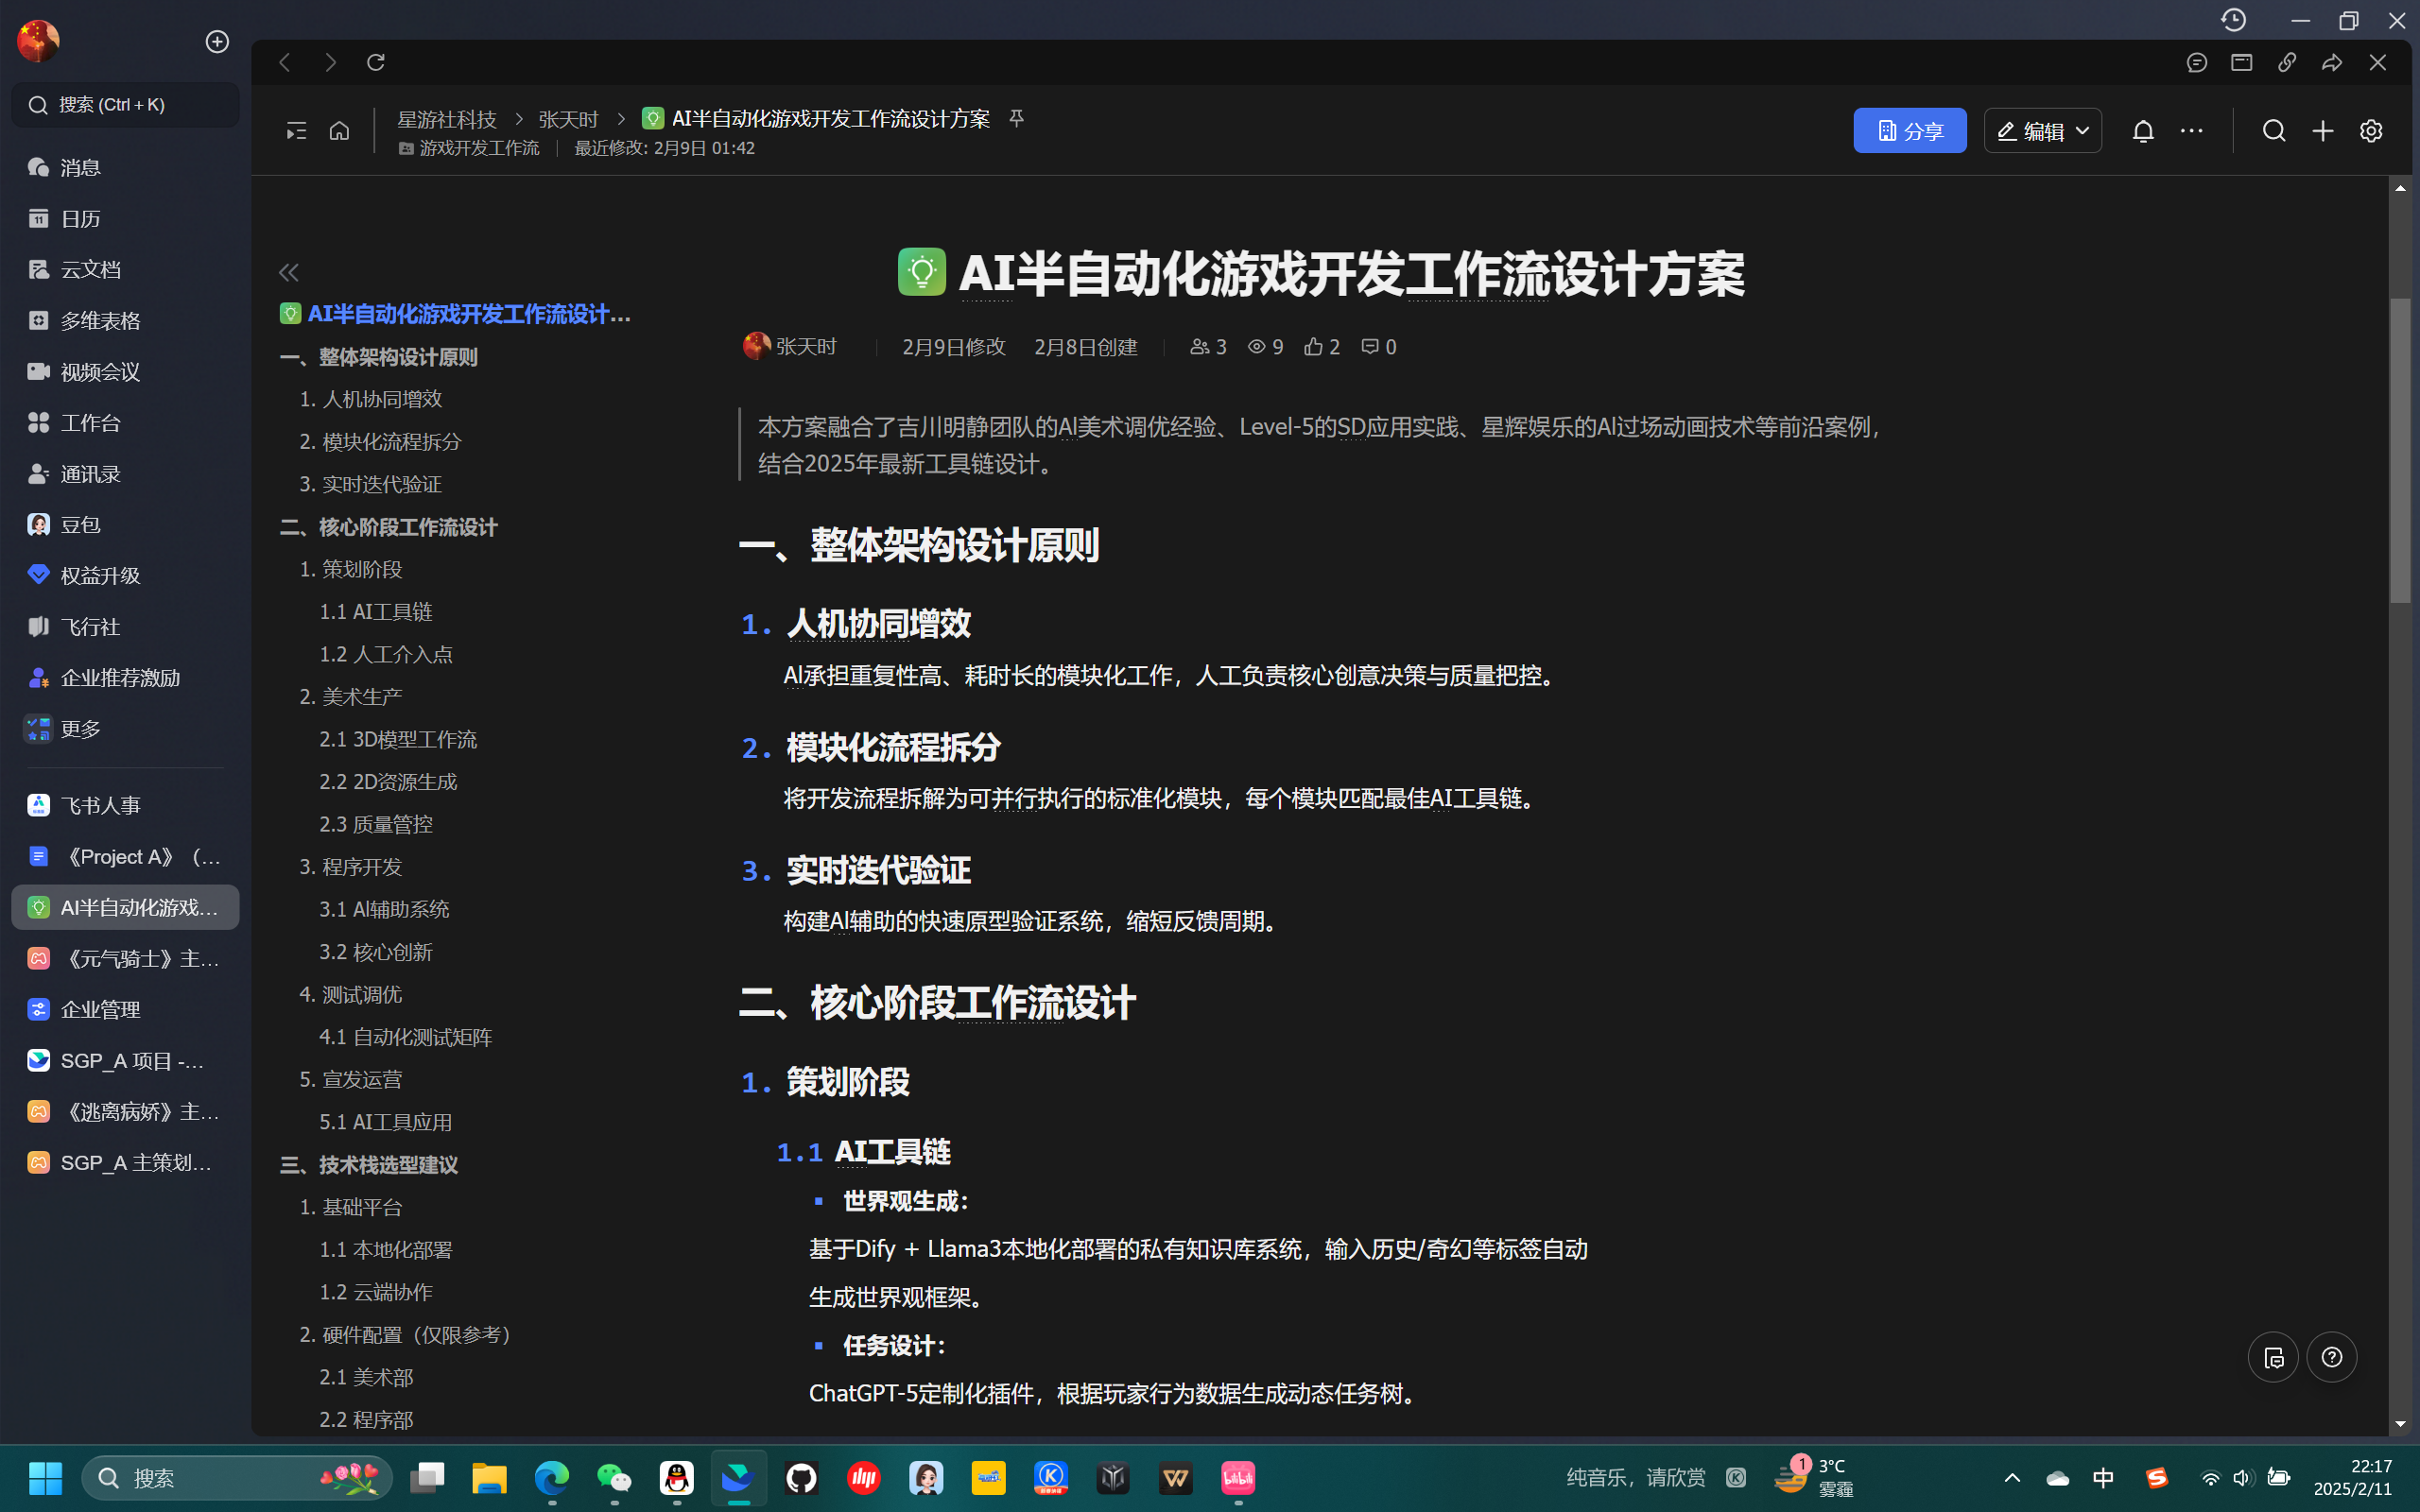Focus the 搜索 (Ctrl+K) search field
The width and height of the screenshot is (2420, 1512).
125,105
